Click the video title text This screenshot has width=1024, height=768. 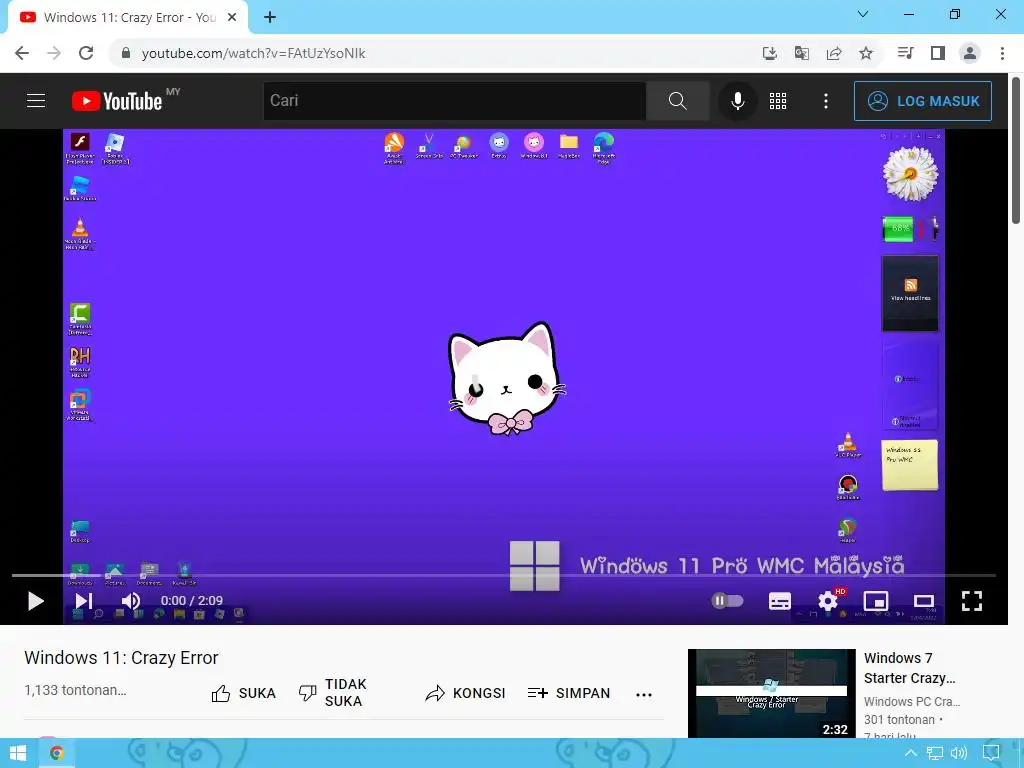(x=121, y=658)
